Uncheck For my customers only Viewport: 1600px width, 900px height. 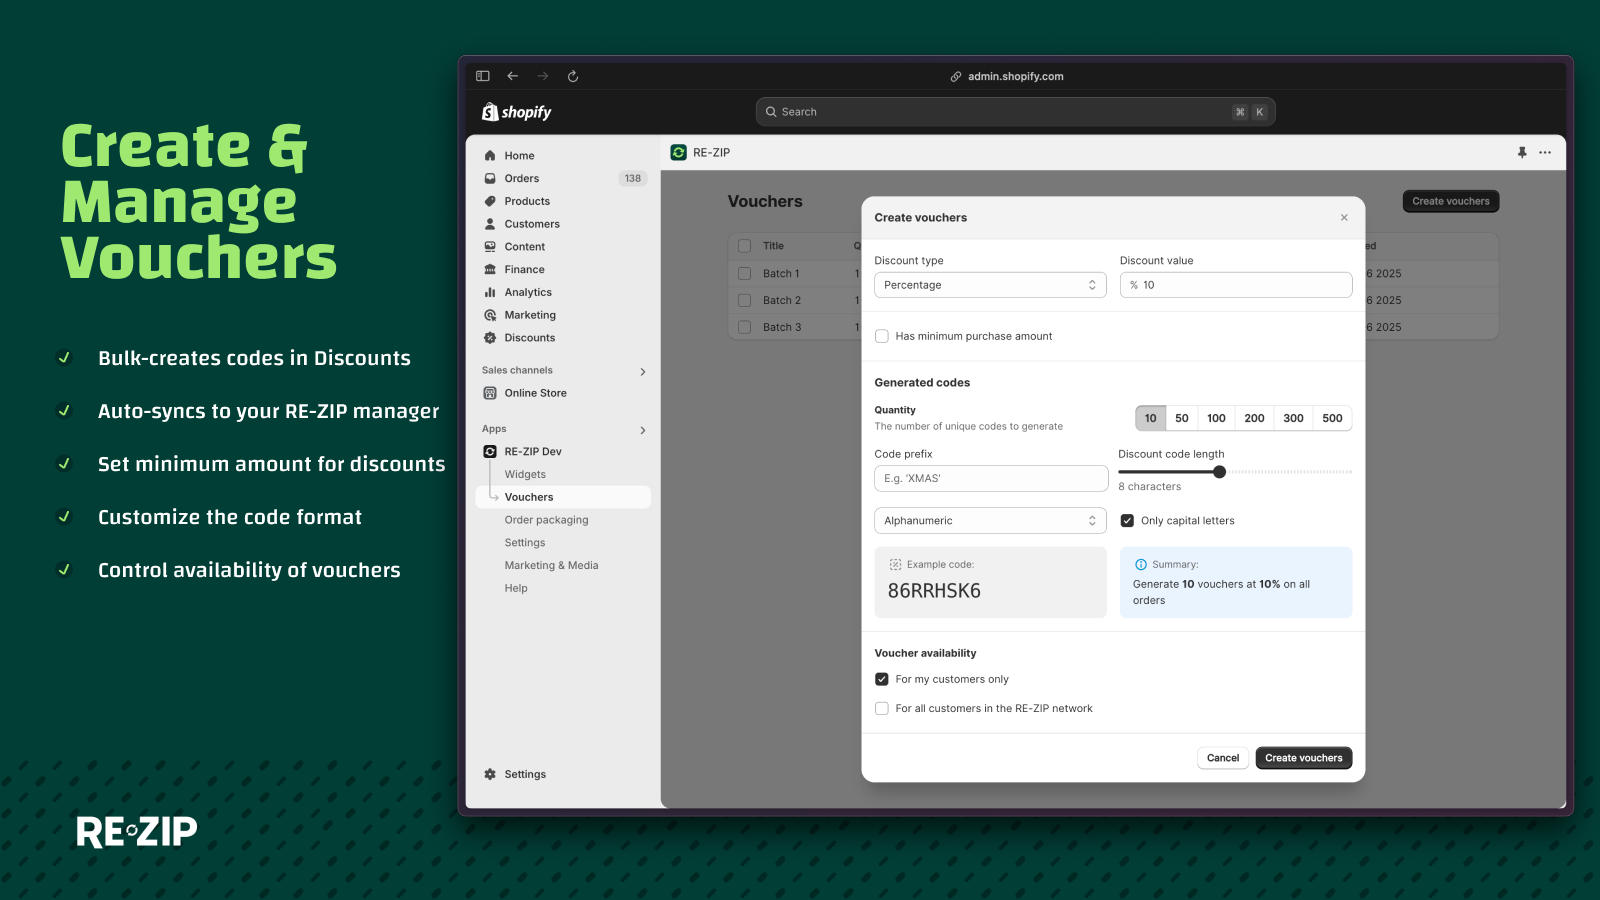(x=882, y=679)
